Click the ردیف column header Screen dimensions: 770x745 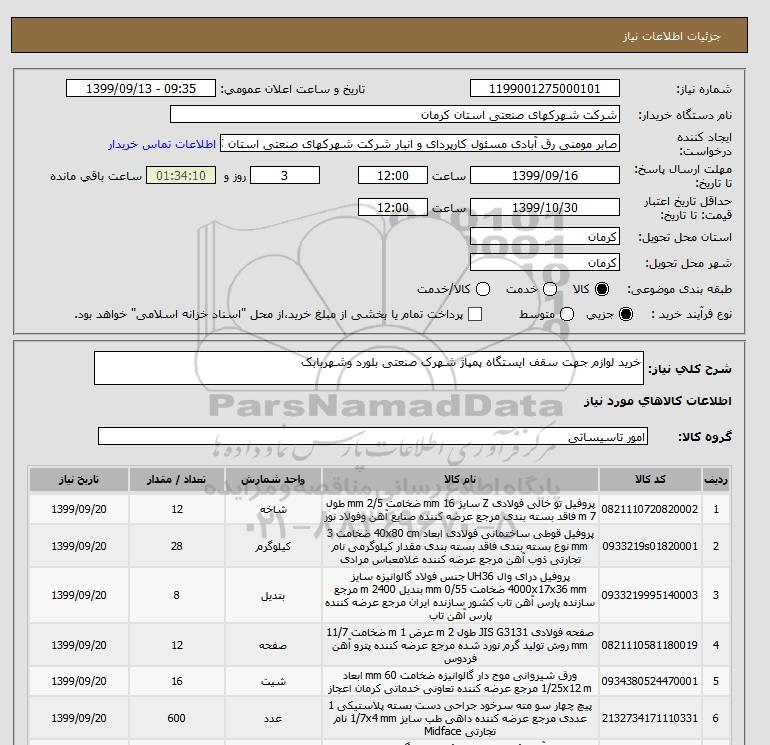tap(716, 479)
